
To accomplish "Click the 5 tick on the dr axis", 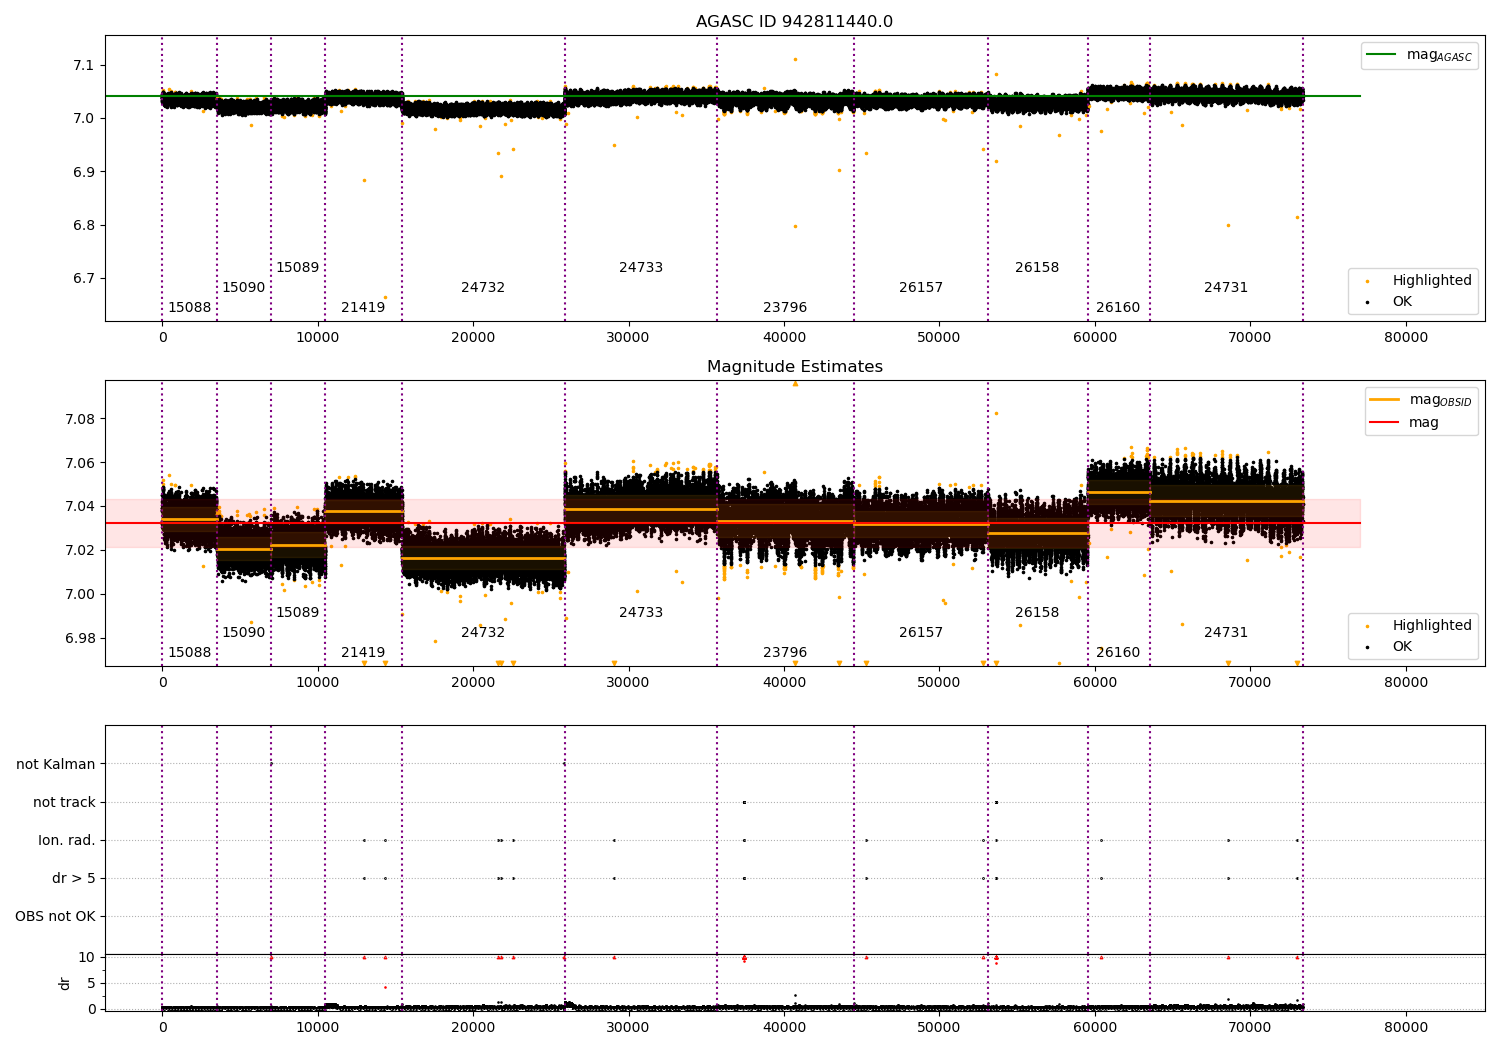I will (92, 983).
